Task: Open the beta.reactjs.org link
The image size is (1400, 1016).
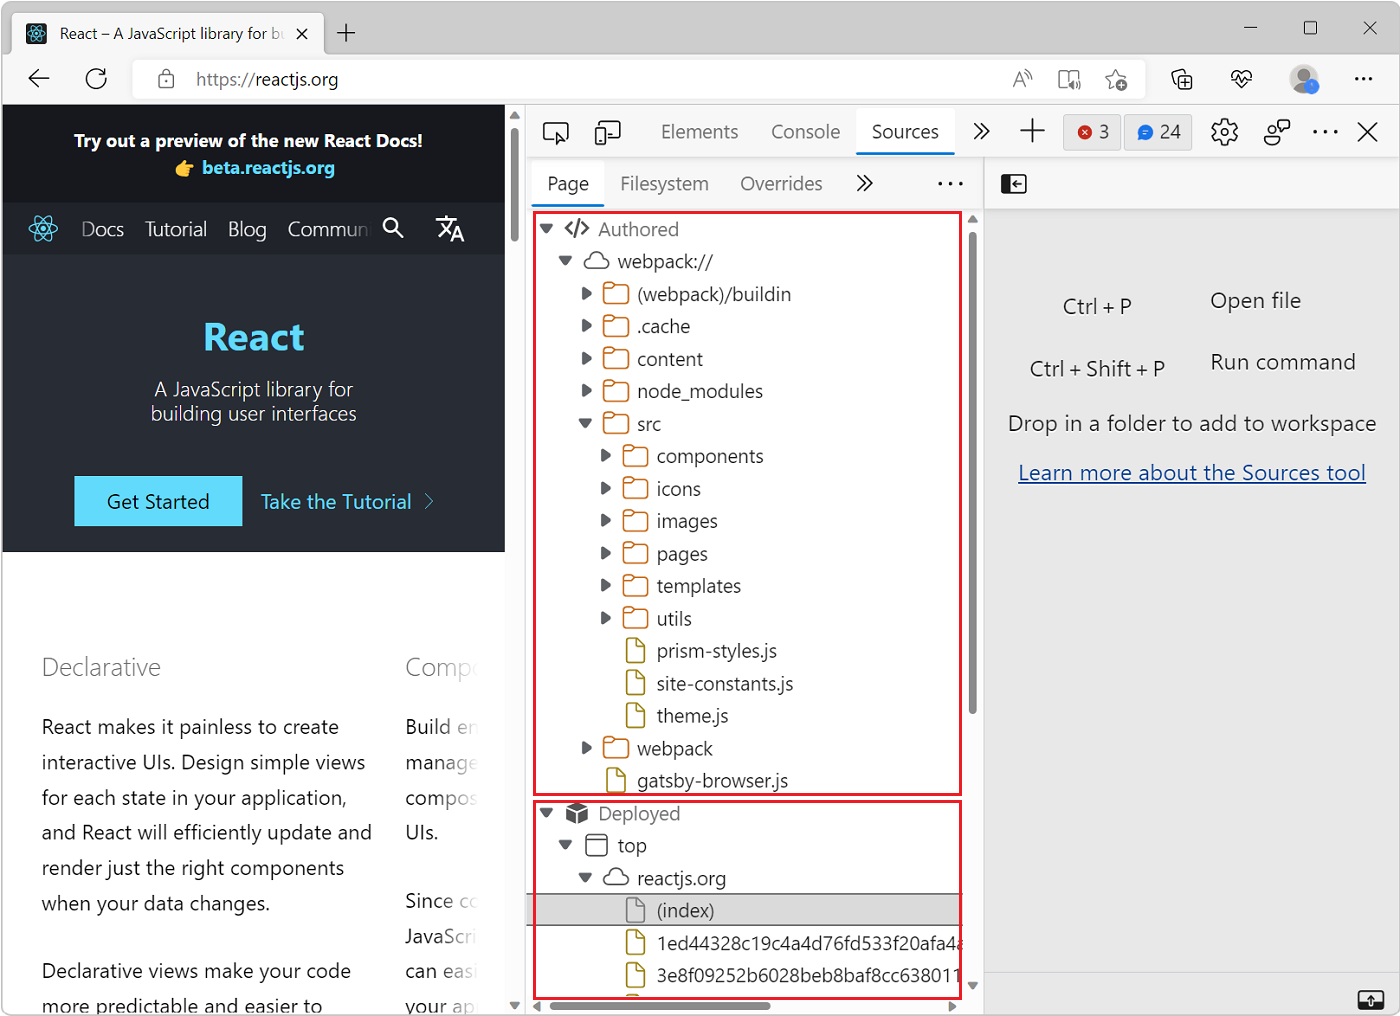Action: point(267,167)
